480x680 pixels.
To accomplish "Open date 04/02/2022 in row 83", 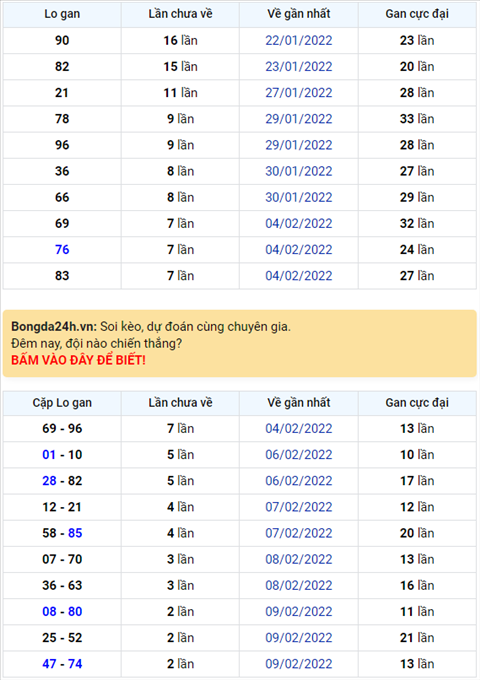I will (299, 276).
